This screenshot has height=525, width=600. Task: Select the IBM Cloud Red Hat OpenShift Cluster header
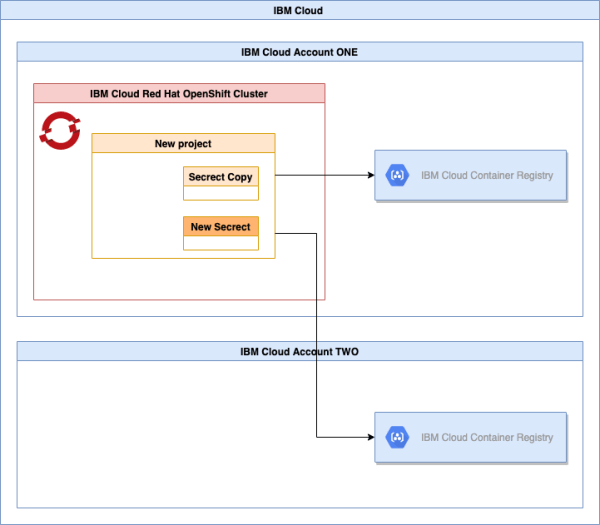179,94
